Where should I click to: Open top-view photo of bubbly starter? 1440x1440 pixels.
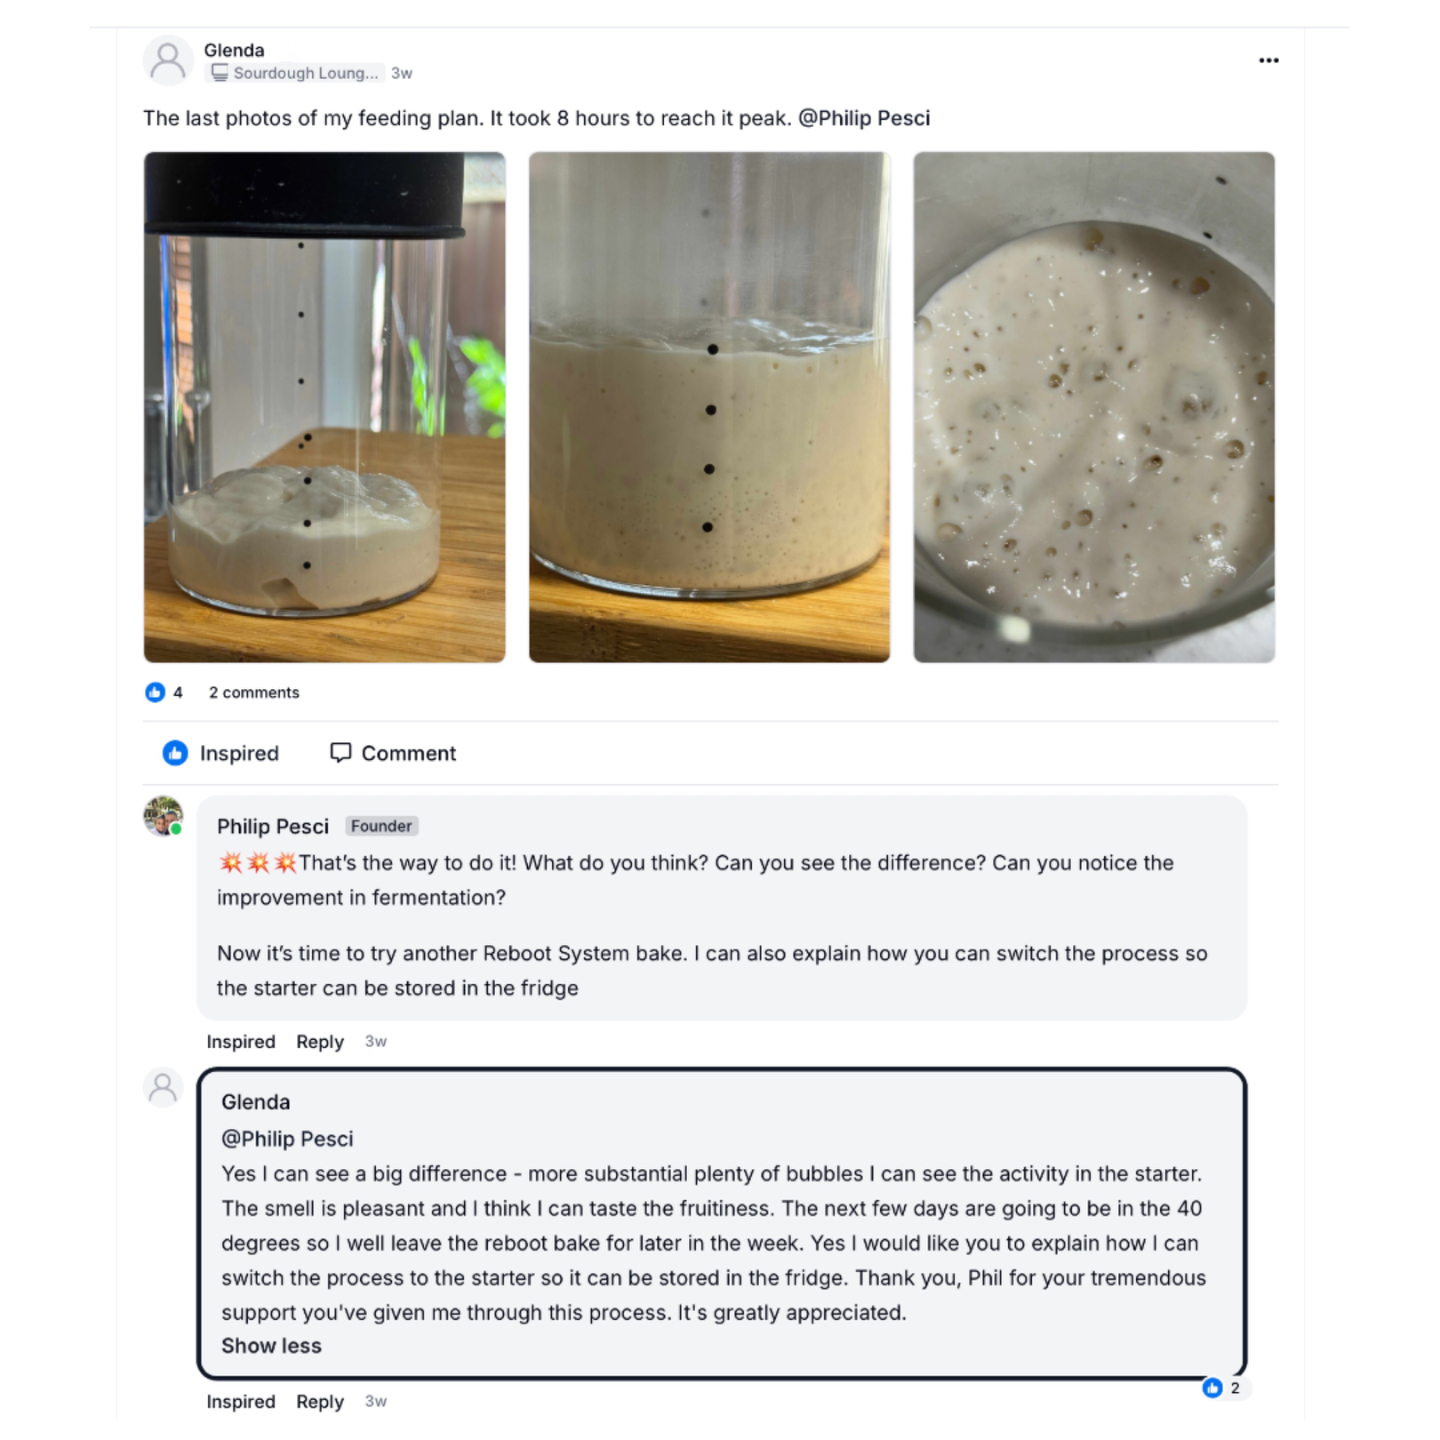click(x=1094, y=407)
